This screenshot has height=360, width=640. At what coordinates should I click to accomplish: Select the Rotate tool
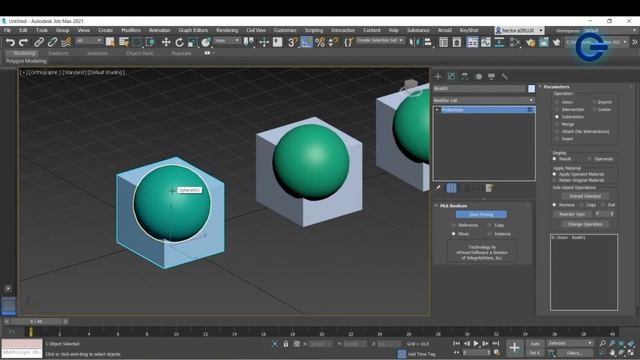179,42
